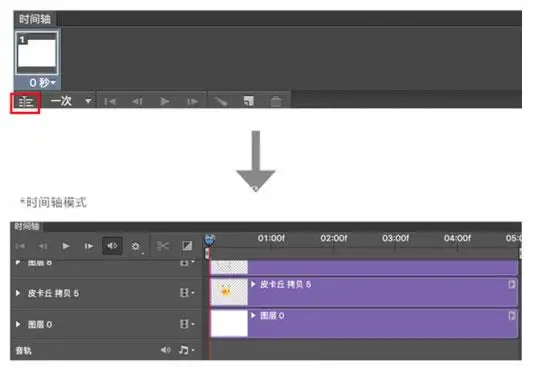539x378 pixels.
Task: Step to next frame in video timeline
Action: [x=89, y=246]
